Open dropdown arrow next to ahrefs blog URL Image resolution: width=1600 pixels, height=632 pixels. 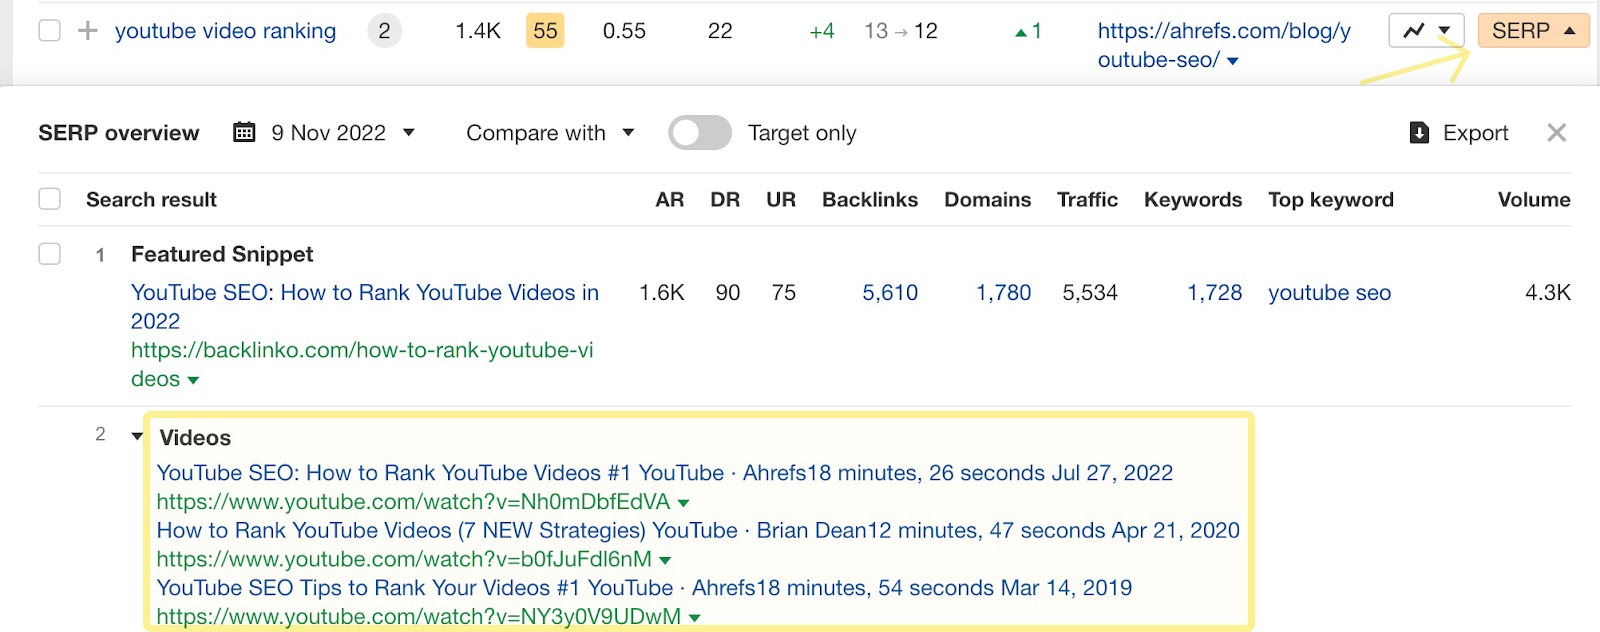pos(1233,61)
